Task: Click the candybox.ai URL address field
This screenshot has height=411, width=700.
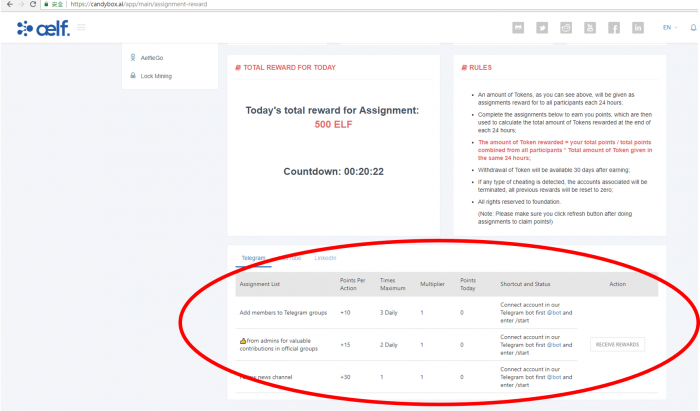Action: click(138, 4)
